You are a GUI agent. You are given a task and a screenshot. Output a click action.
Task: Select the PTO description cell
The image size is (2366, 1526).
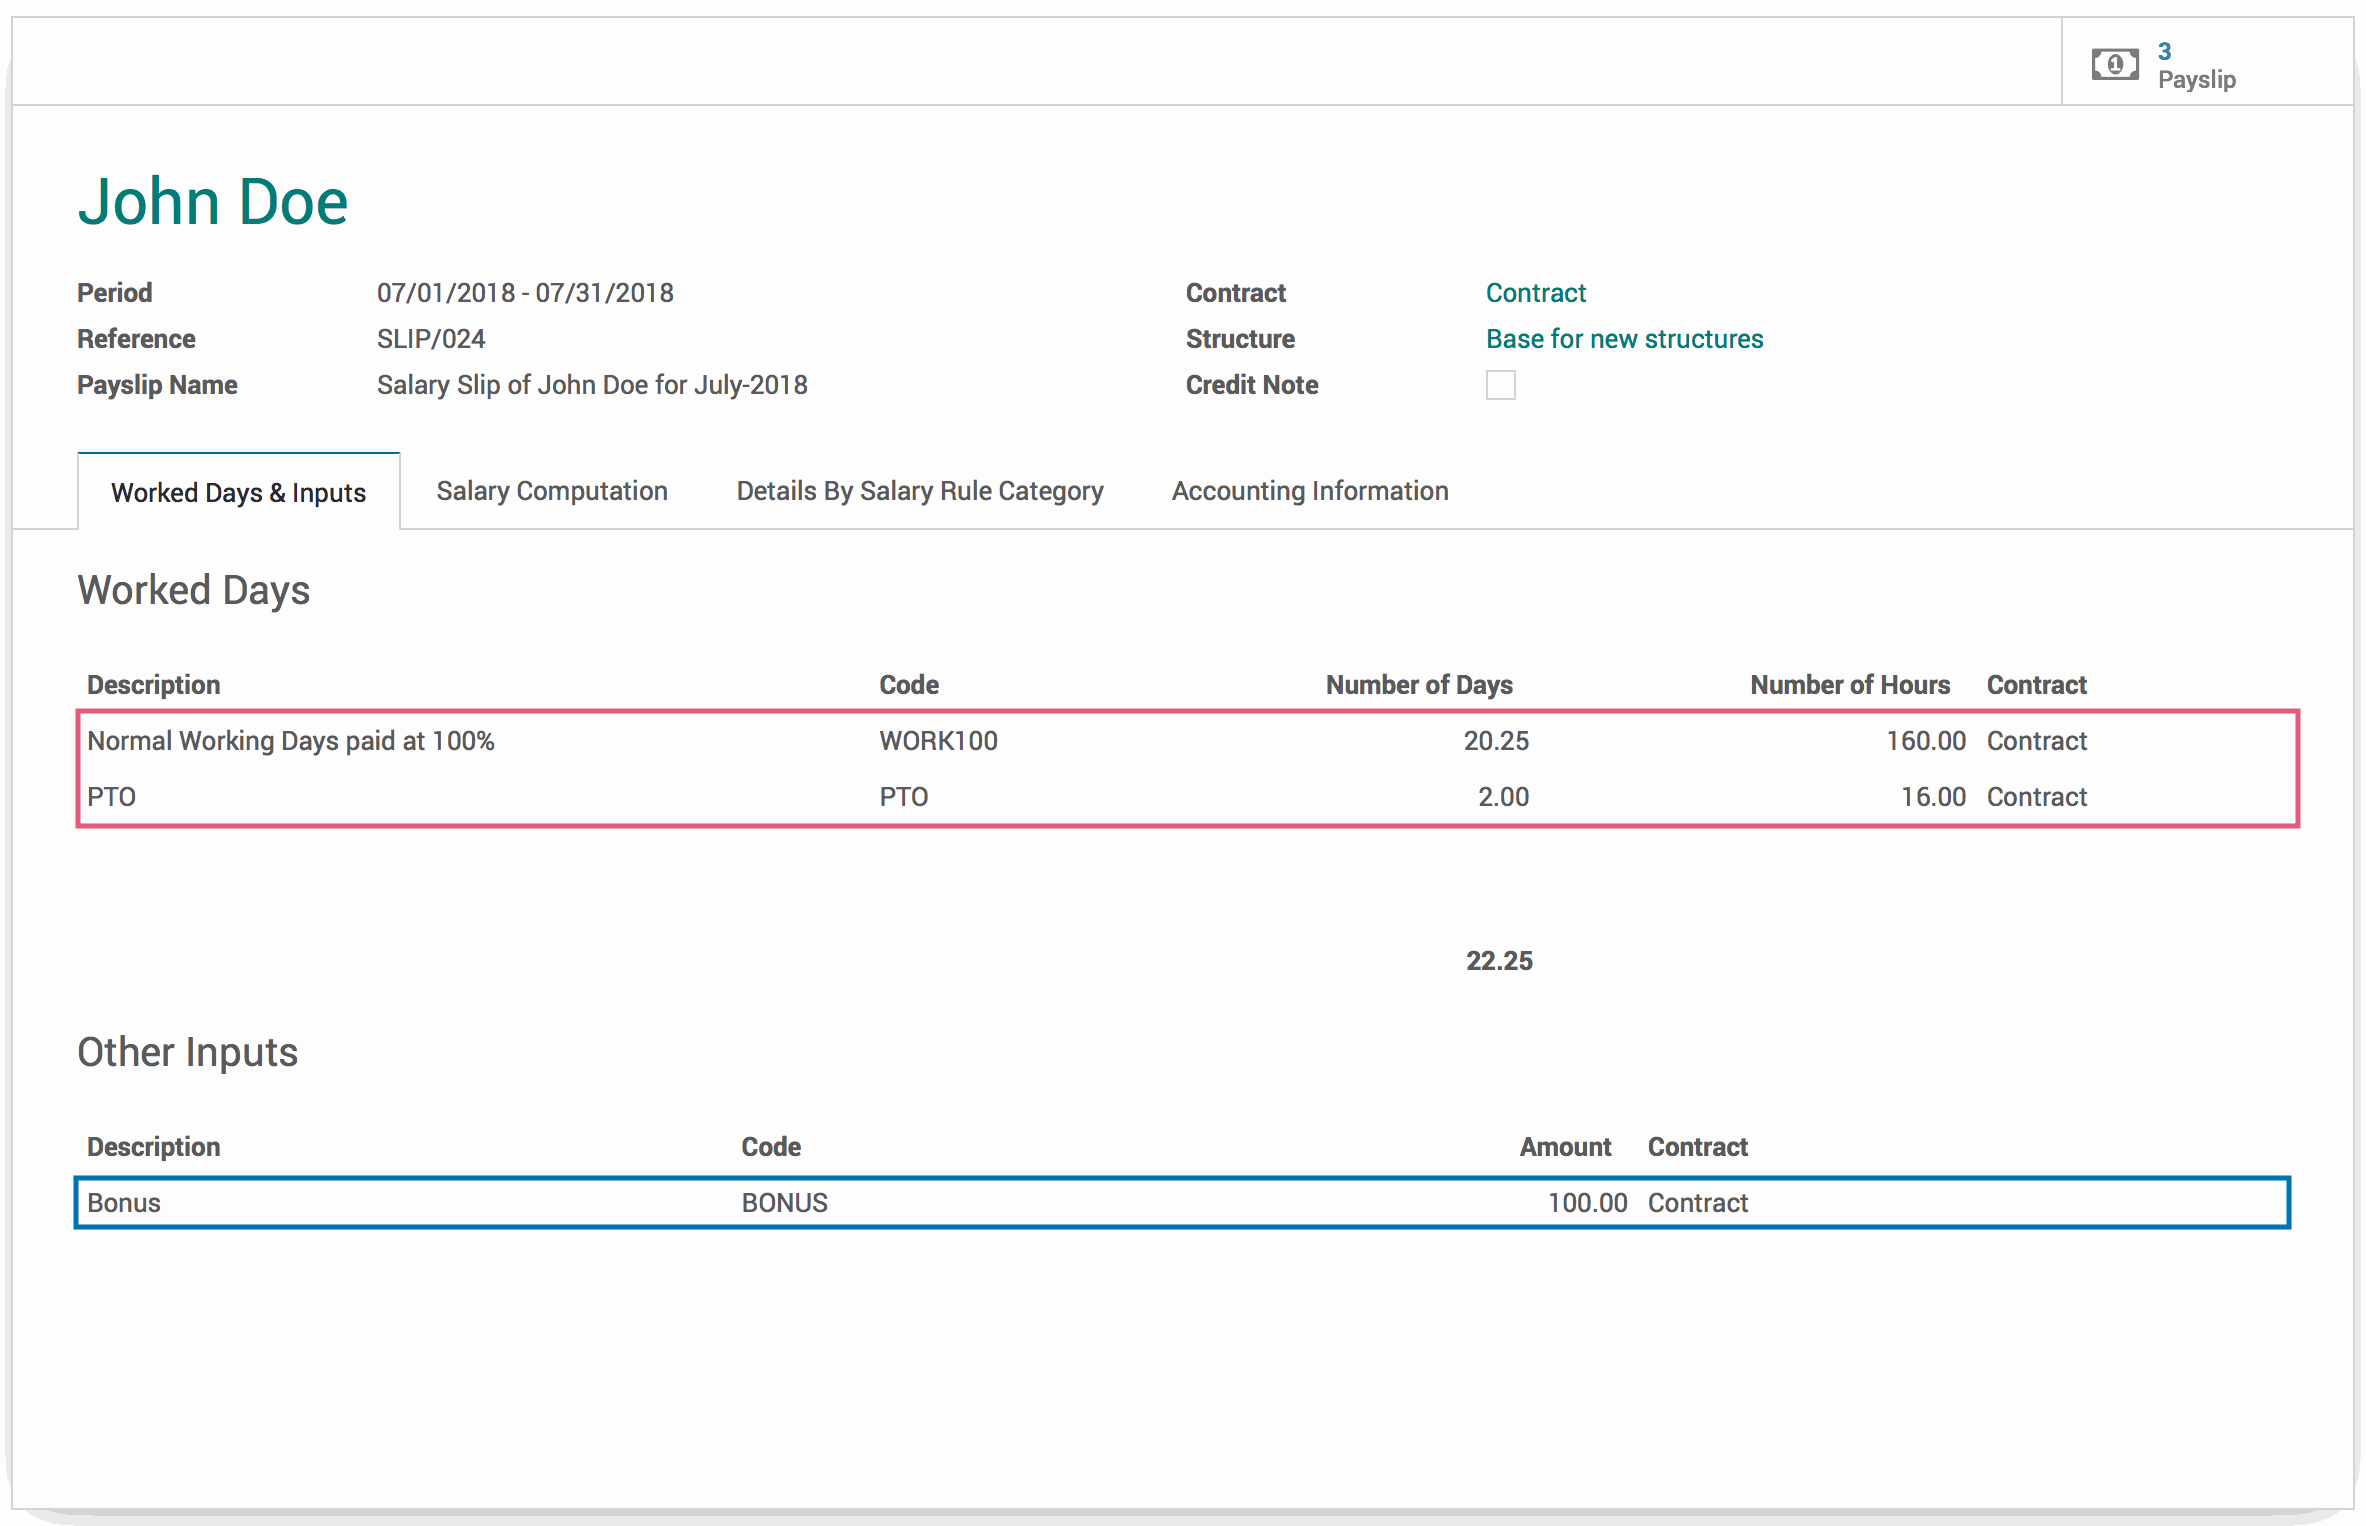tap(111, 797)
